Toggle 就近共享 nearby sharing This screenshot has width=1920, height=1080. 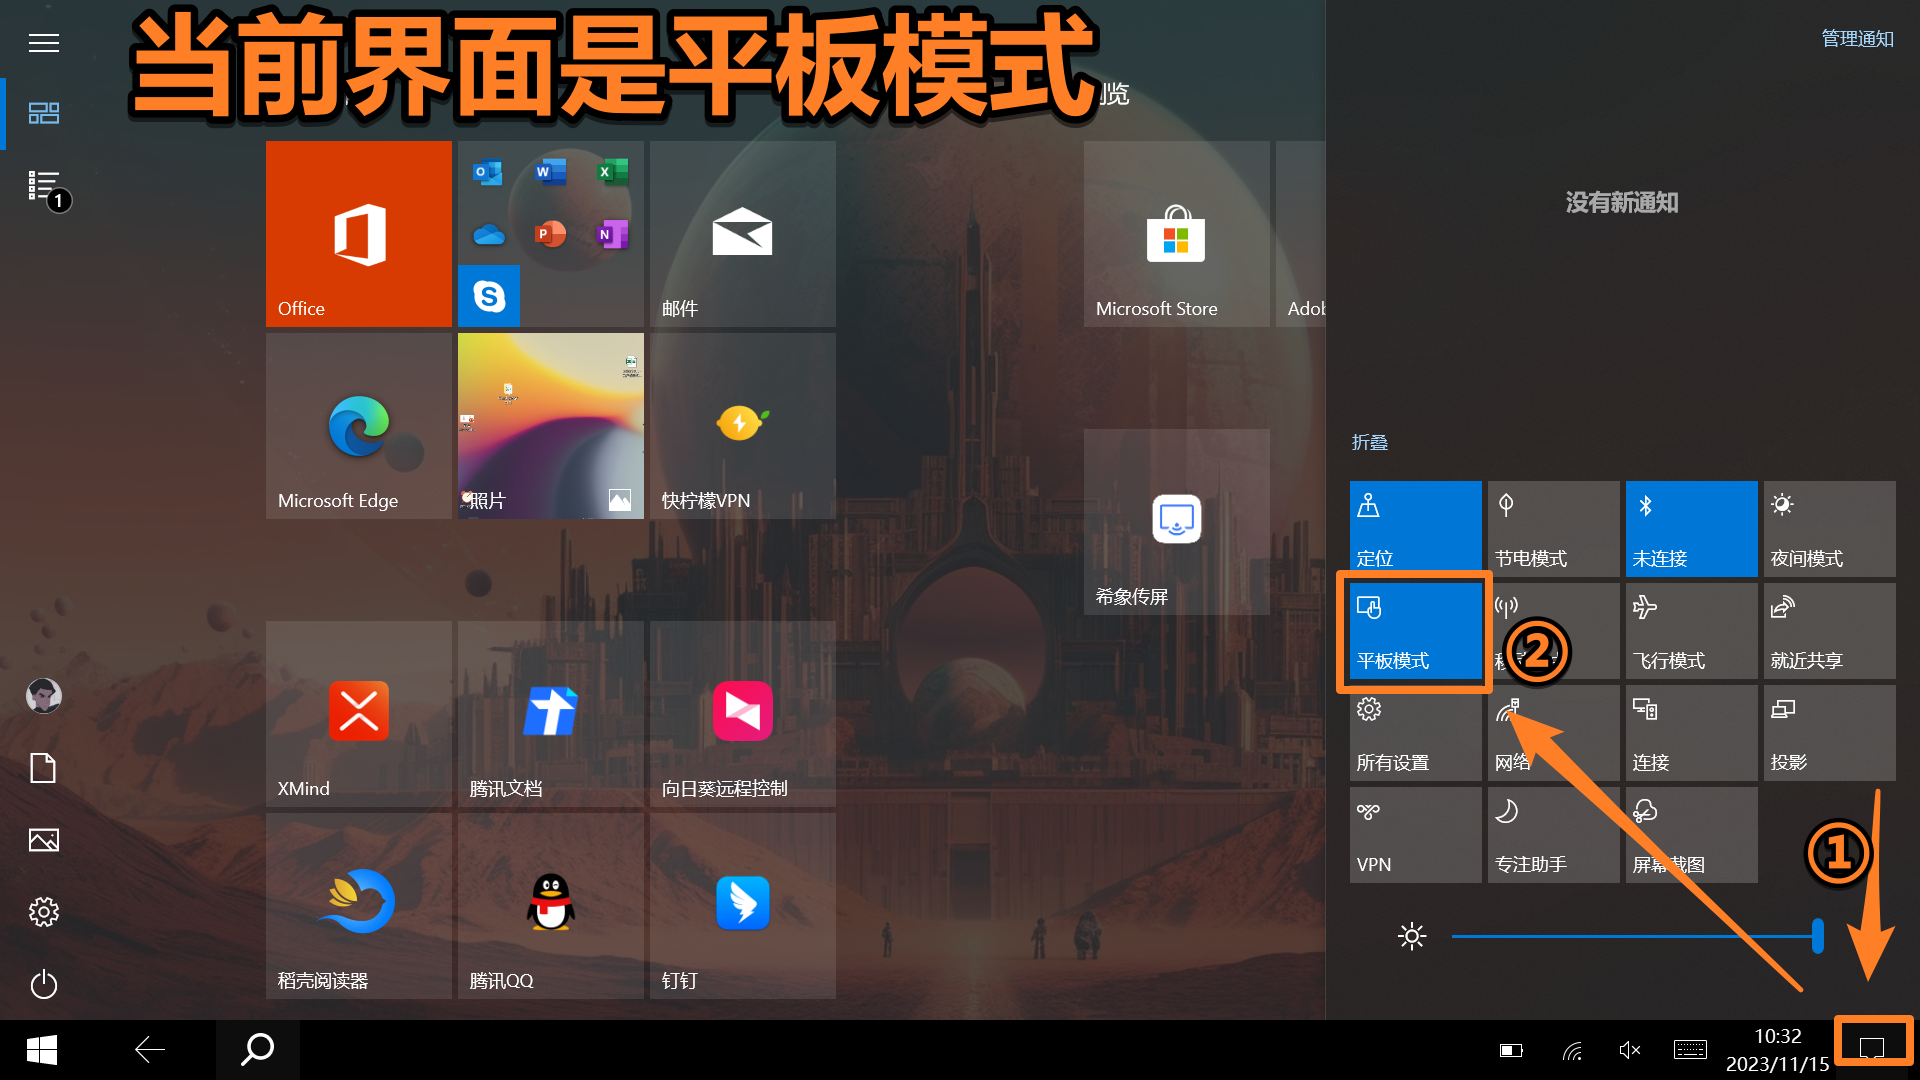click(1830, 631)
